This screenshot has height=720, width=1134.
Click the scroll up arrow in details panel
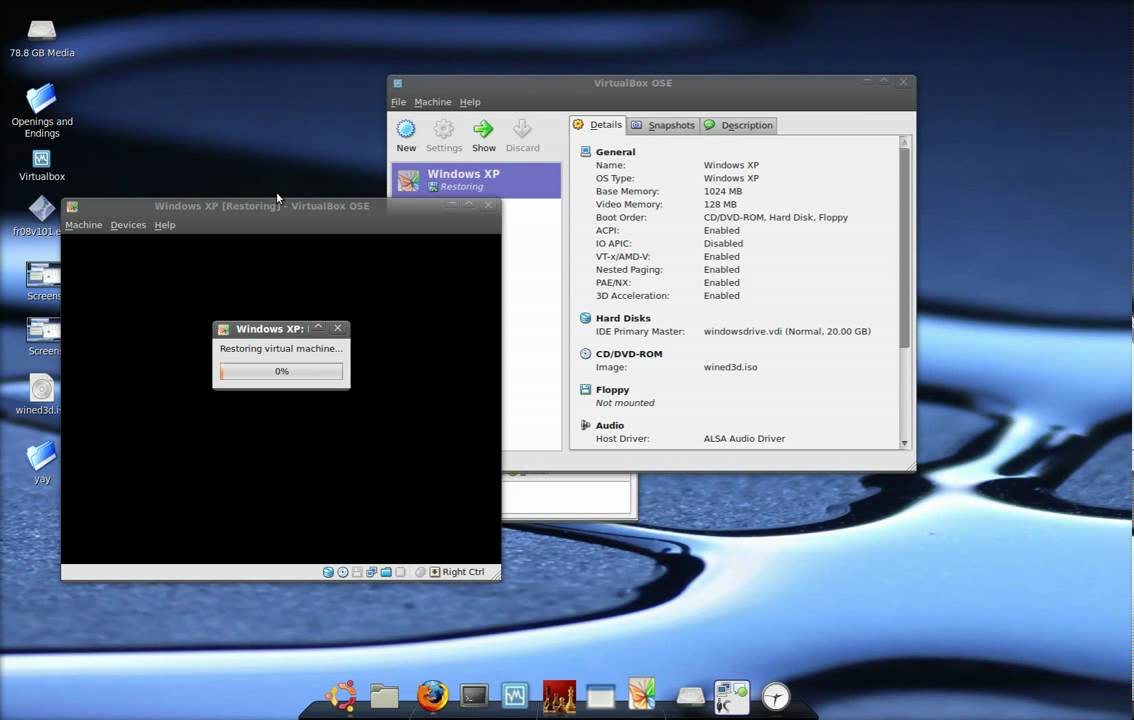[x=904, y=142]
